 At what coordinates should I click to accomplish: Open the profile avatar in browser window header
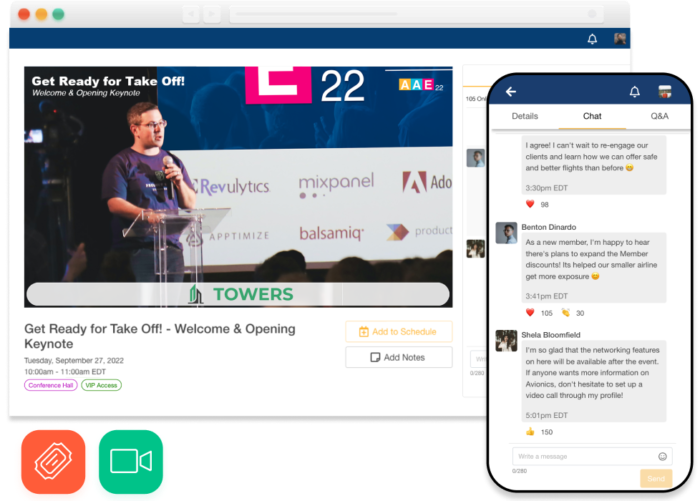pyautogui.click(x=620, y=39)
